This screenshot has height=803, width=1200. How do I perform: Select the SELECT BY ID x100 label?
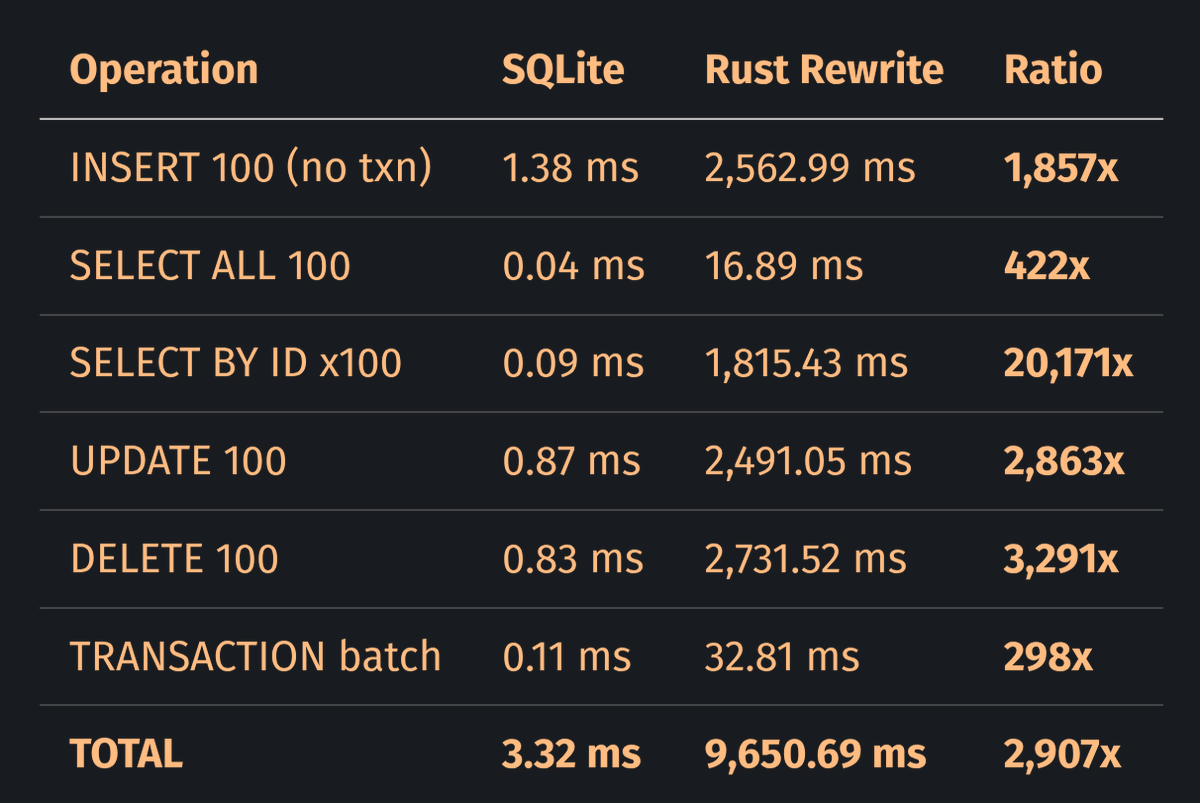coord(236,363)
